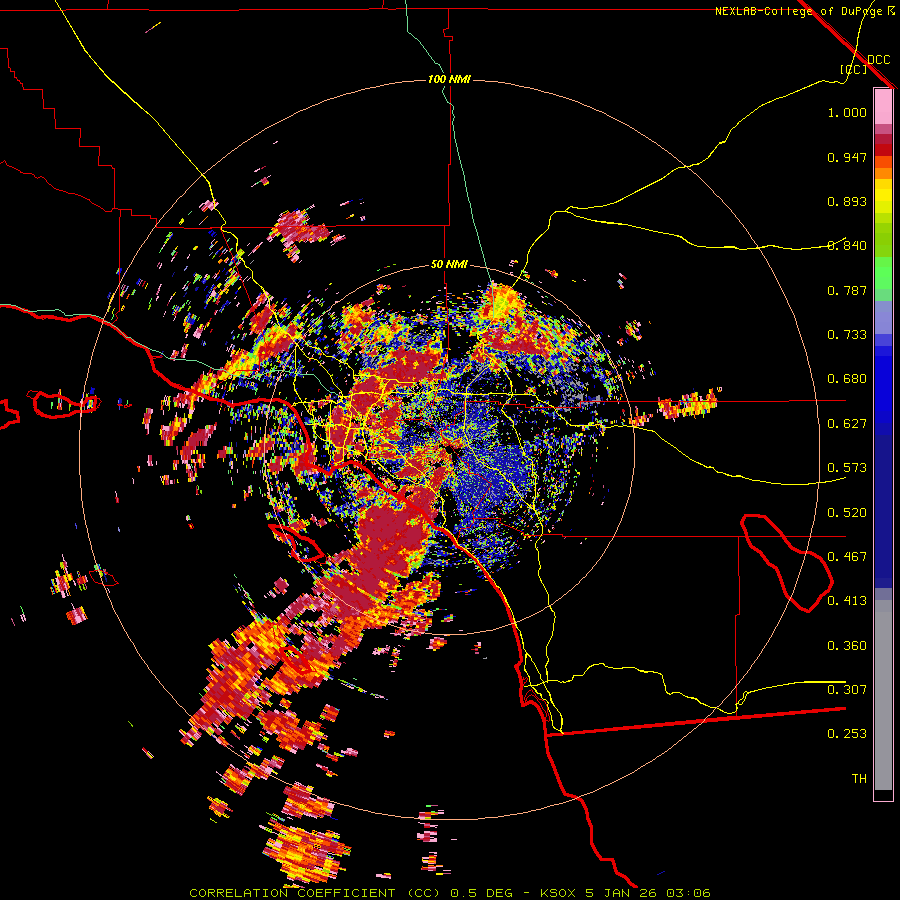Click the [CC] label above the color bar
Viewport: 900px width, 900px height.
tap(853, 69)
